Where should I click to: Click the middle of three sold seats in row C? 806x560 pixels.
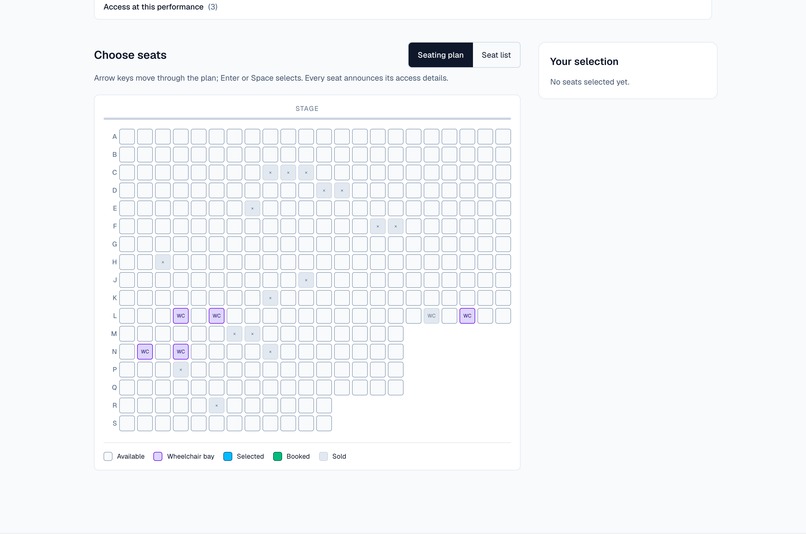(288, 172)
